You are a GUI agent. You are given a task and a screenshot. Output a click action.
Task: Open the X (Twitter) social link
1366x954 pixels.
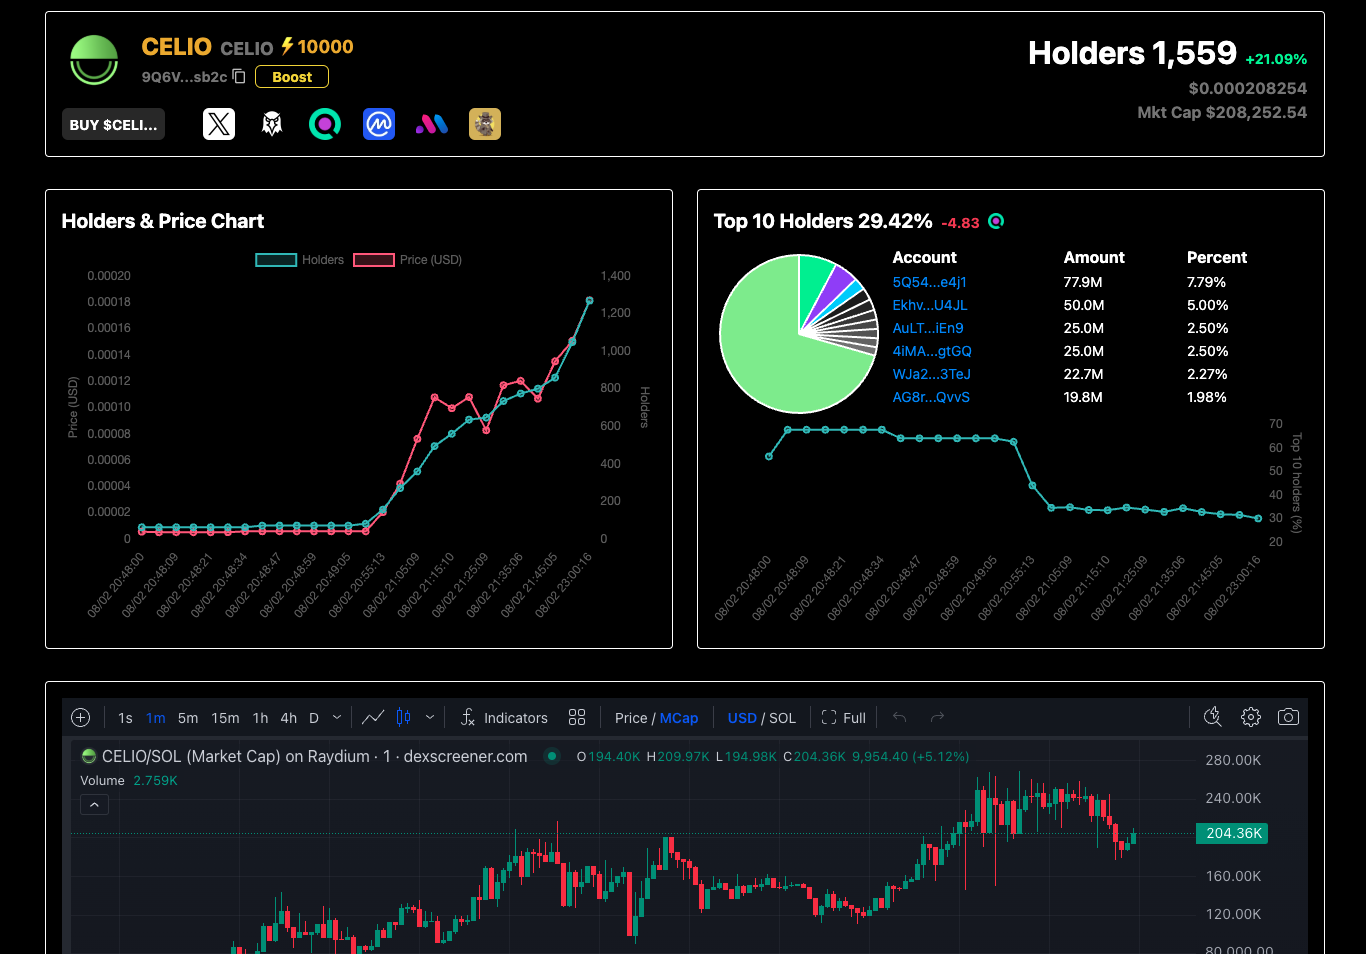click(219, 124)
